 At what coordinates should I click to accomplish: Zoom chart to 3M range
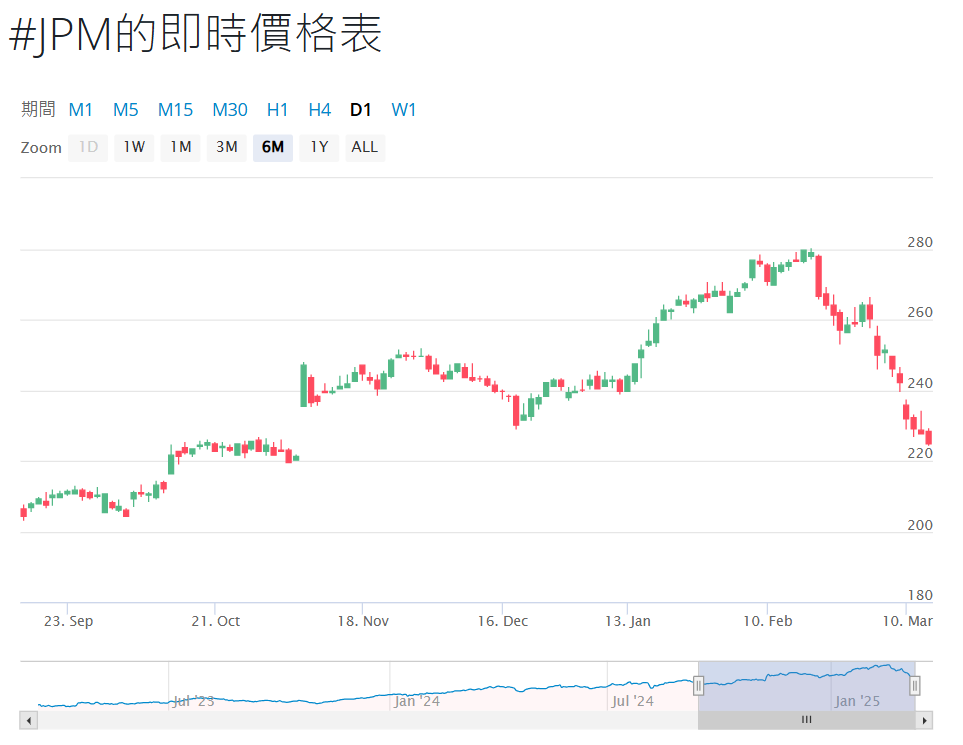[x=227, y=148]
